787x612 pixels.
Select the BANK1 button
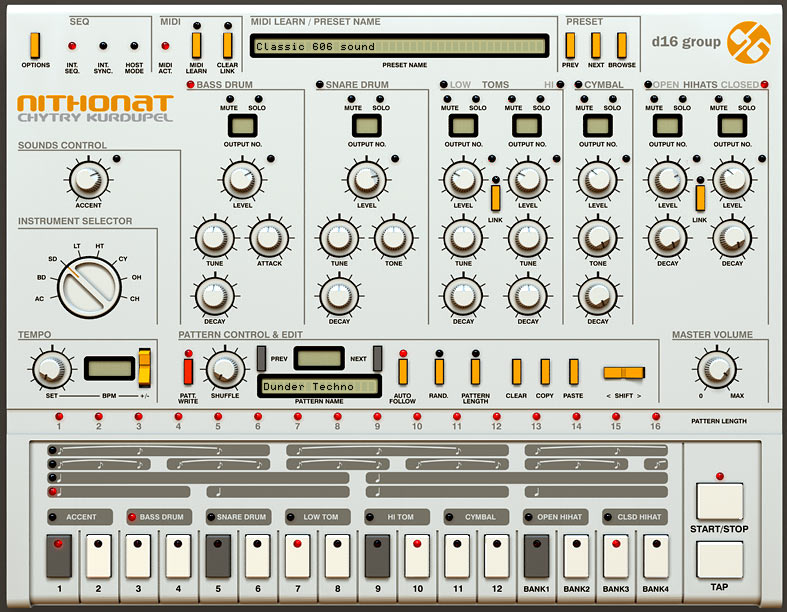(x=537, y=556)
